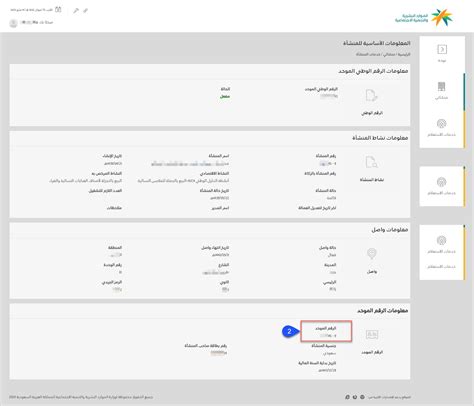The width and height of the screenshot is (474, 406).
Task: Click the اسم المنشأة label
Action: (219, 156)
